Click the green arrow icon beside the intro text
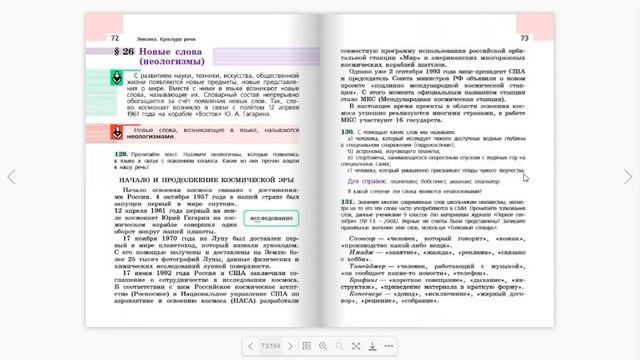The image size is (640, 360). coord(117,78)
